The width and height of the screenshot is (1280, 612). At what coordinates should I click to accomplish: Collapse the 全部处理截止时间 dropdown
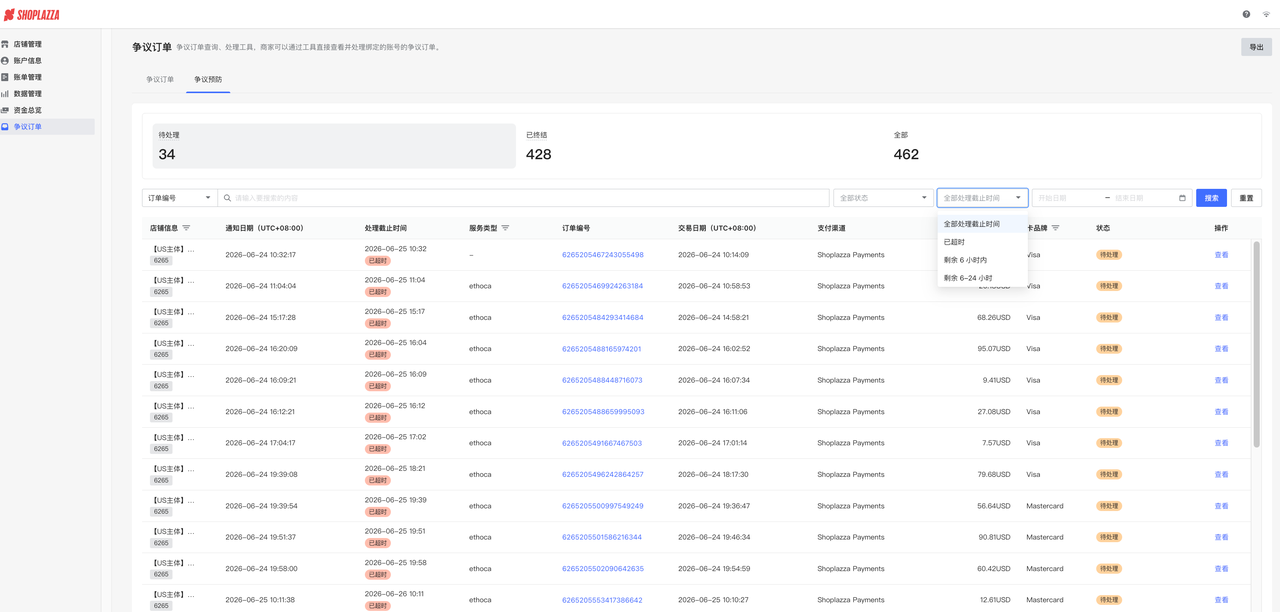click(x=982, y=198)
